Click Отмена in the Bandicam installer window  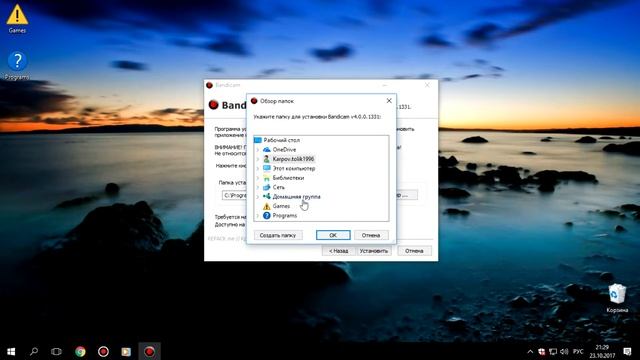(414, 251)
